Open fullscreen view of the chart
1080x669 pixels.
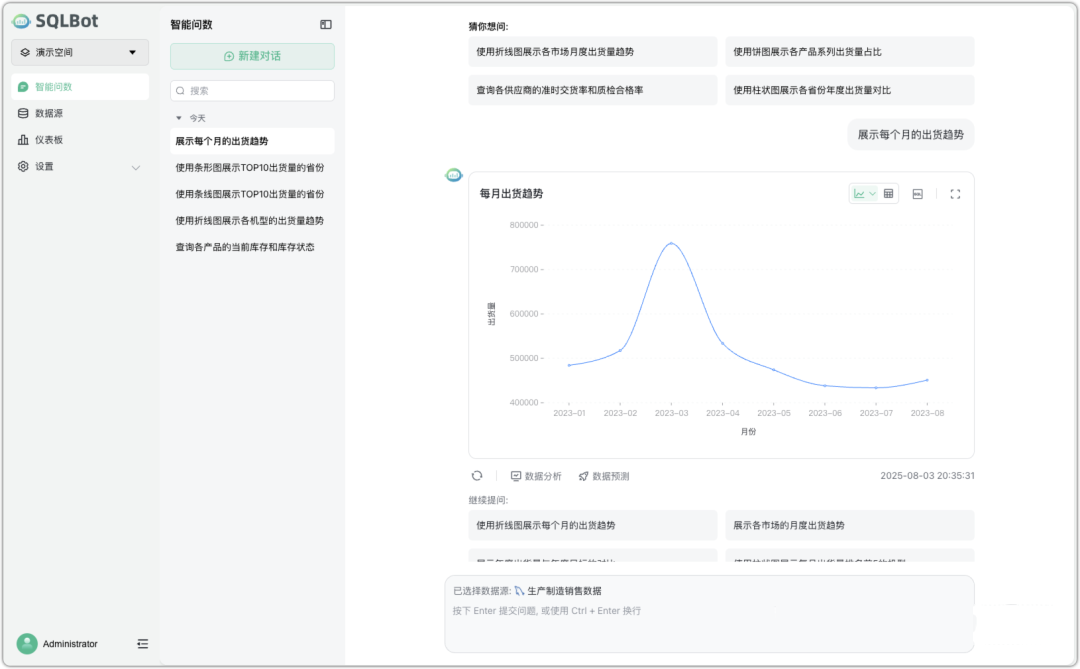[x=955, y=194]
